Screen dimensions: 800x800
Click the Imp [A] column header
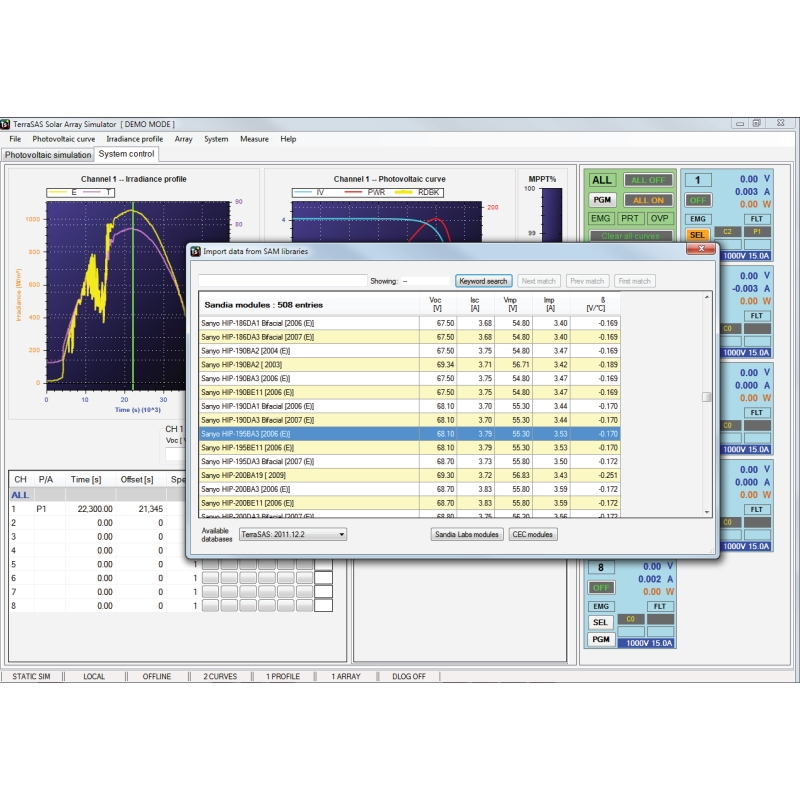tap(550, 304)
